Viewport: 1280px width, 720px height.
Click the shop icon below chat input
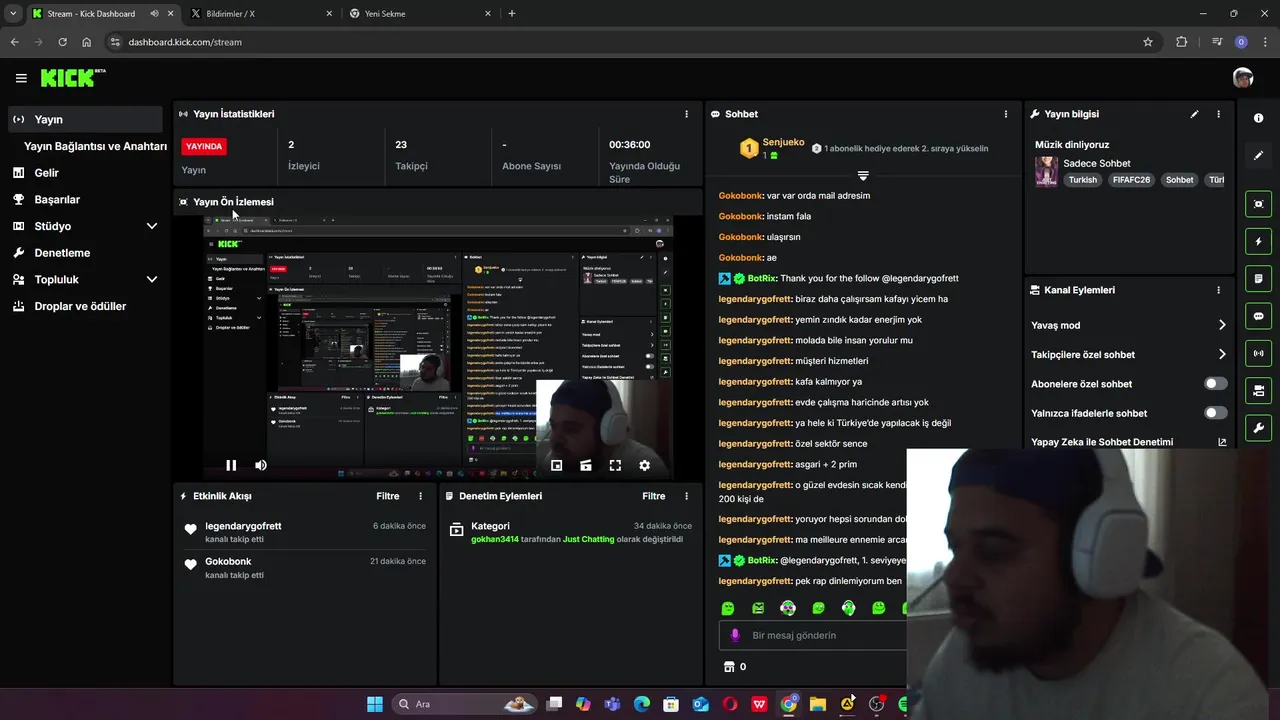(728, 667)
